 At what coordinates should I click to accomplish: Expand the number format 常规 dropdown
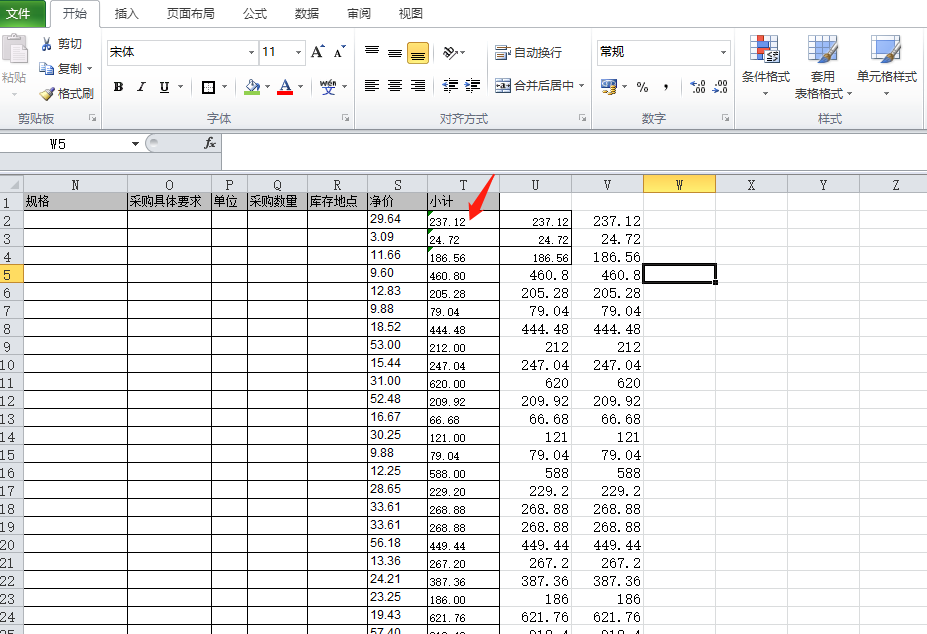coord(723,52)
